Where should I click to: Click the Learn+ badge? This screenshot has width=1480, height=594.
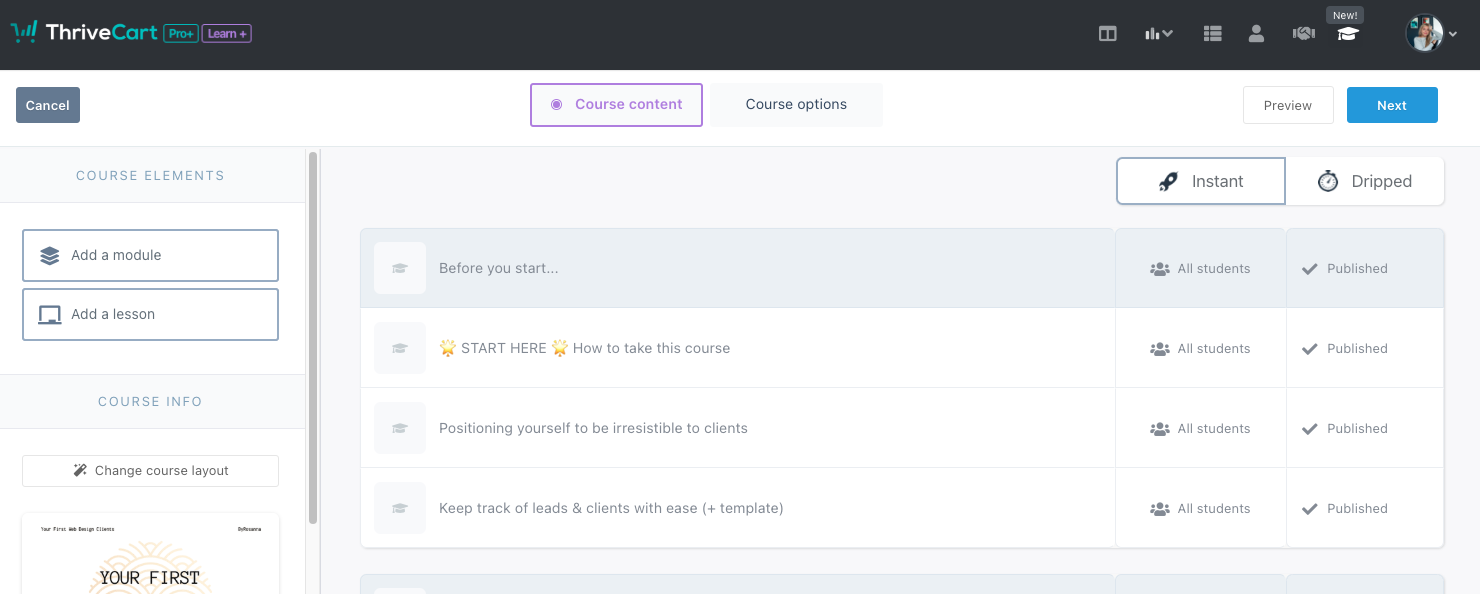(x=227, y=33)
